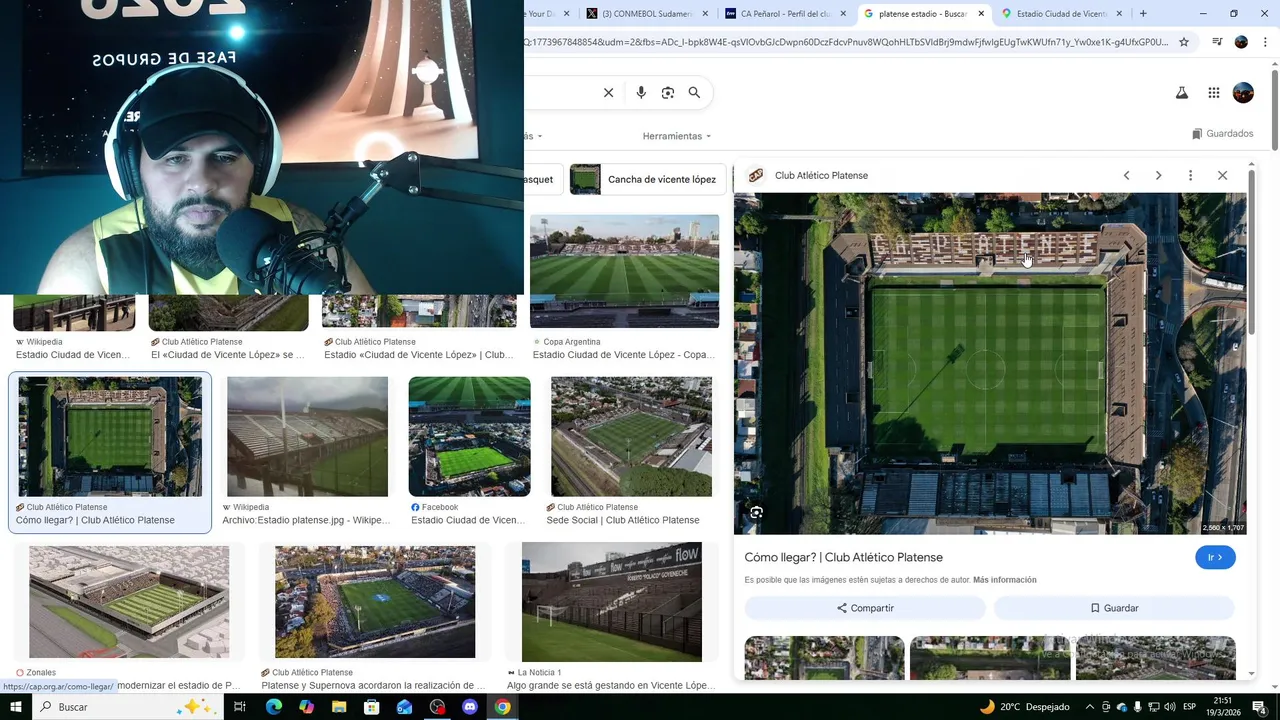Open clock showing 21:51 on taskbar
Screen dimensions: 1280x720
pyautogui.click(x=1223, y=707)
